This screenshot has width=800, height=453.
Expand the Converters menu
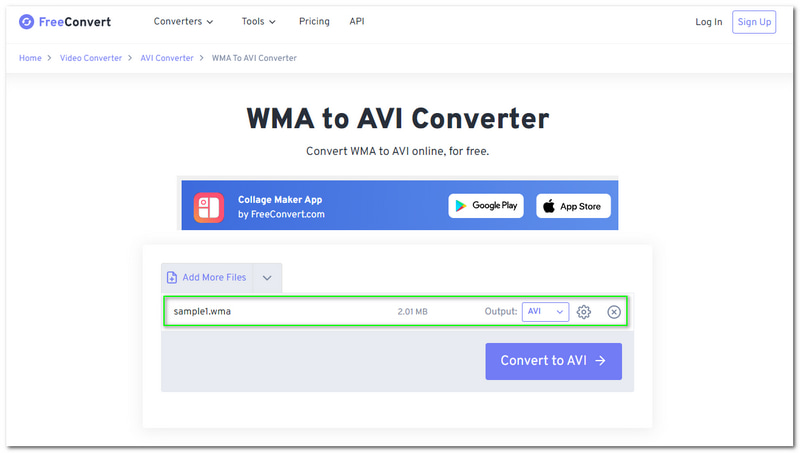[x=183, y=21]
